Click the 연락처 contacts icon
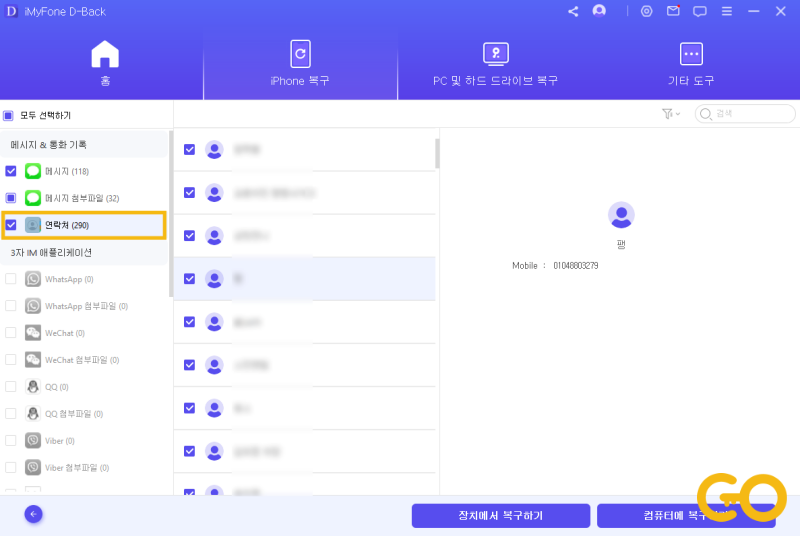The height and width of the screenshot is (536, 800). coord(33,225)
